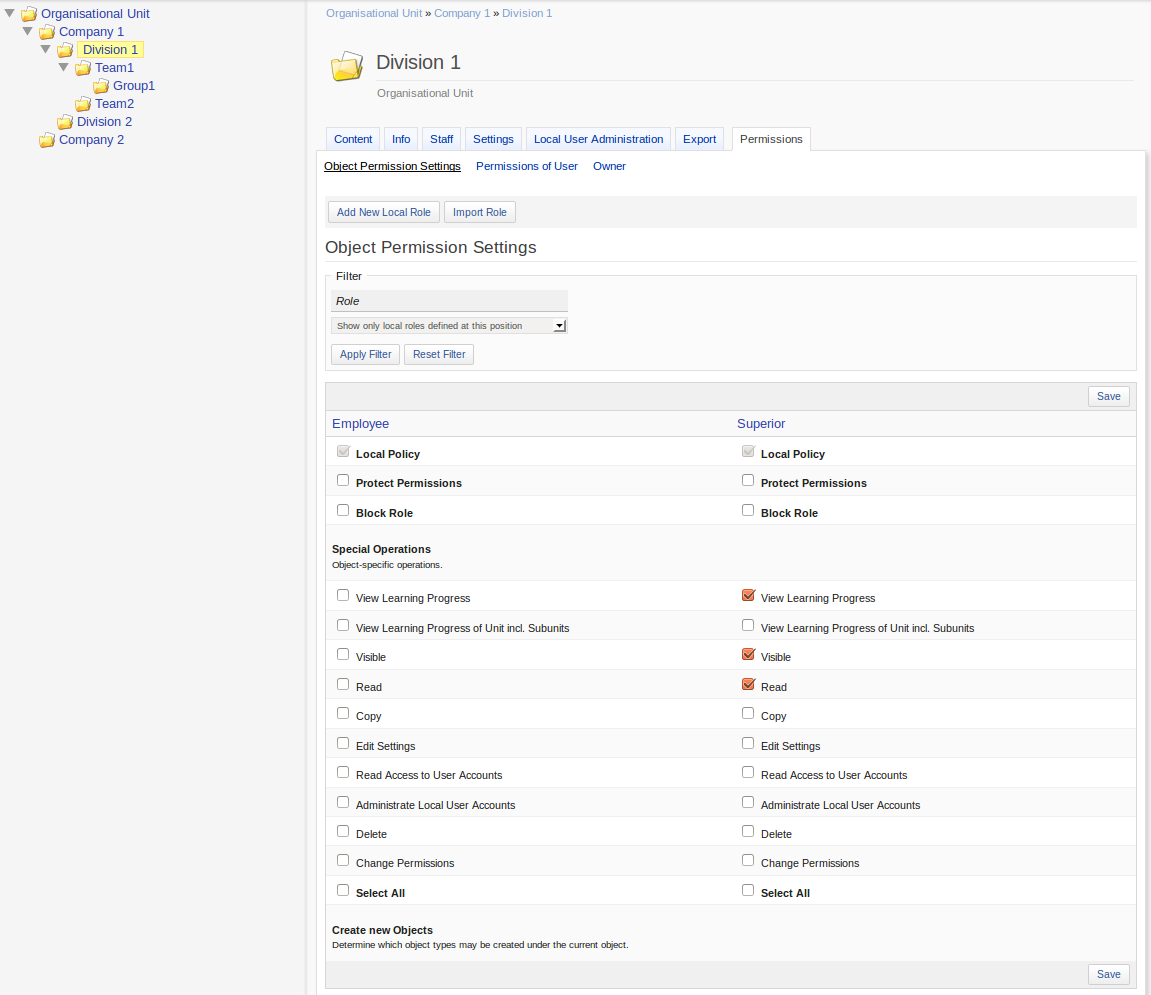Open the Role filter dropdown
The width and height of the screenshot is (1151, 995).
point(449,326)
